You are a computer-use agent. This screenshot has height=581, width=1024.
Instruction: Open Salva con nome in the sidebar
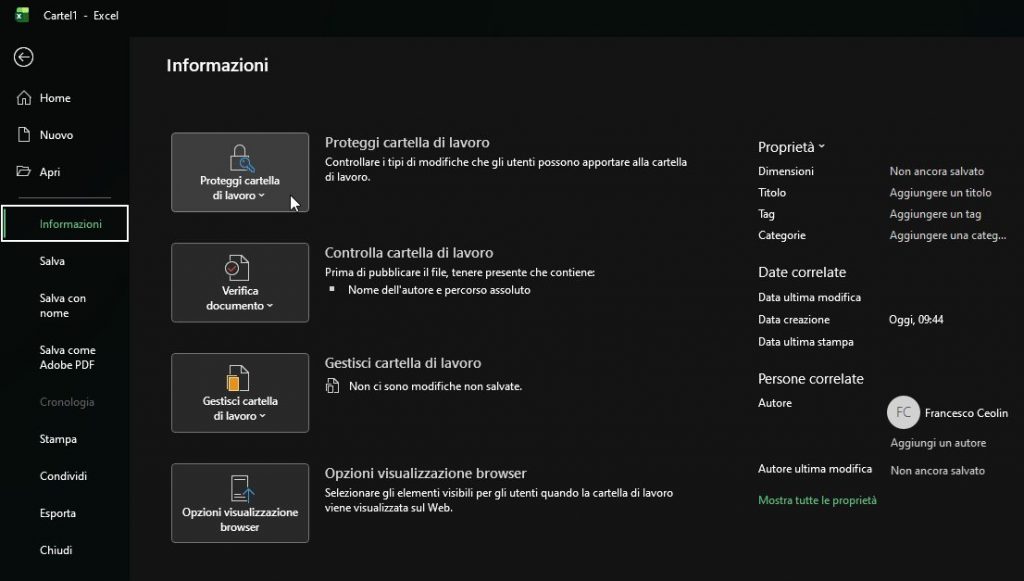(x=63, y=306)
